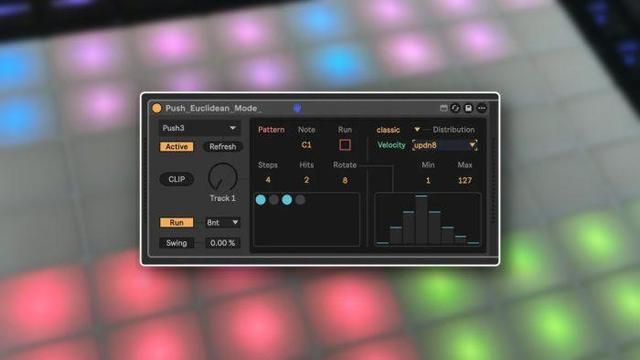The height and width of the screenshot is (360, 640).
Task: Open the three-dot device options menu
Action: coord(482,108)
